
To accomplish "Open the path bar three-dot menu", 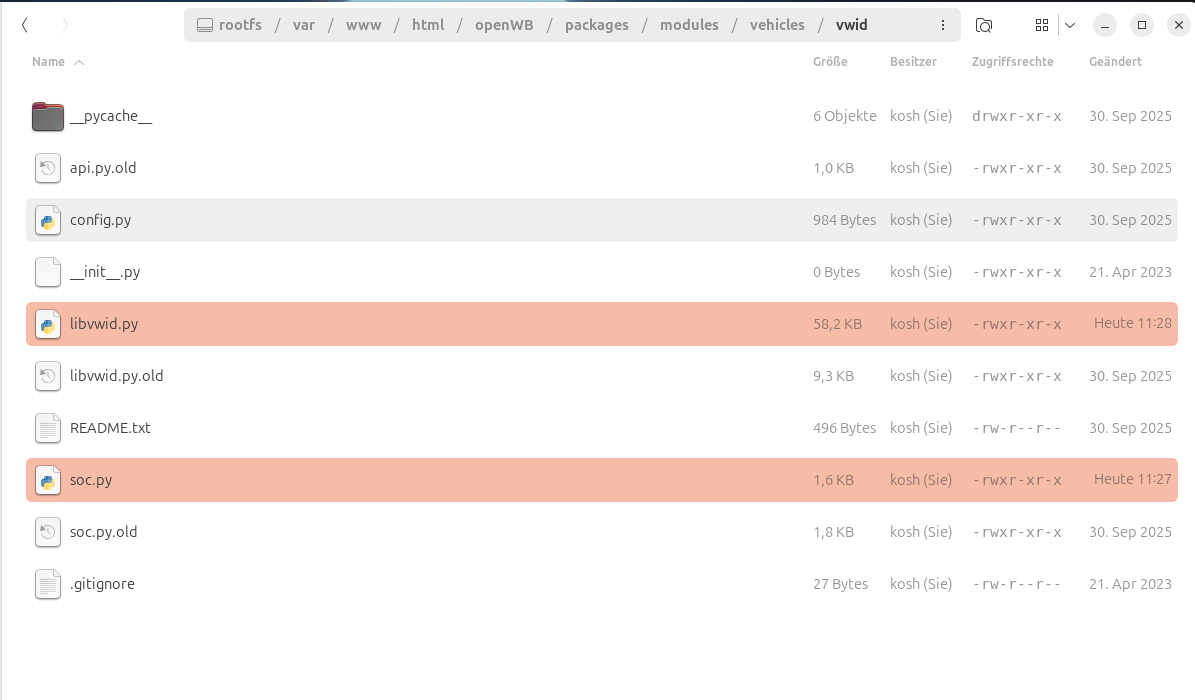I will [943, 25].
